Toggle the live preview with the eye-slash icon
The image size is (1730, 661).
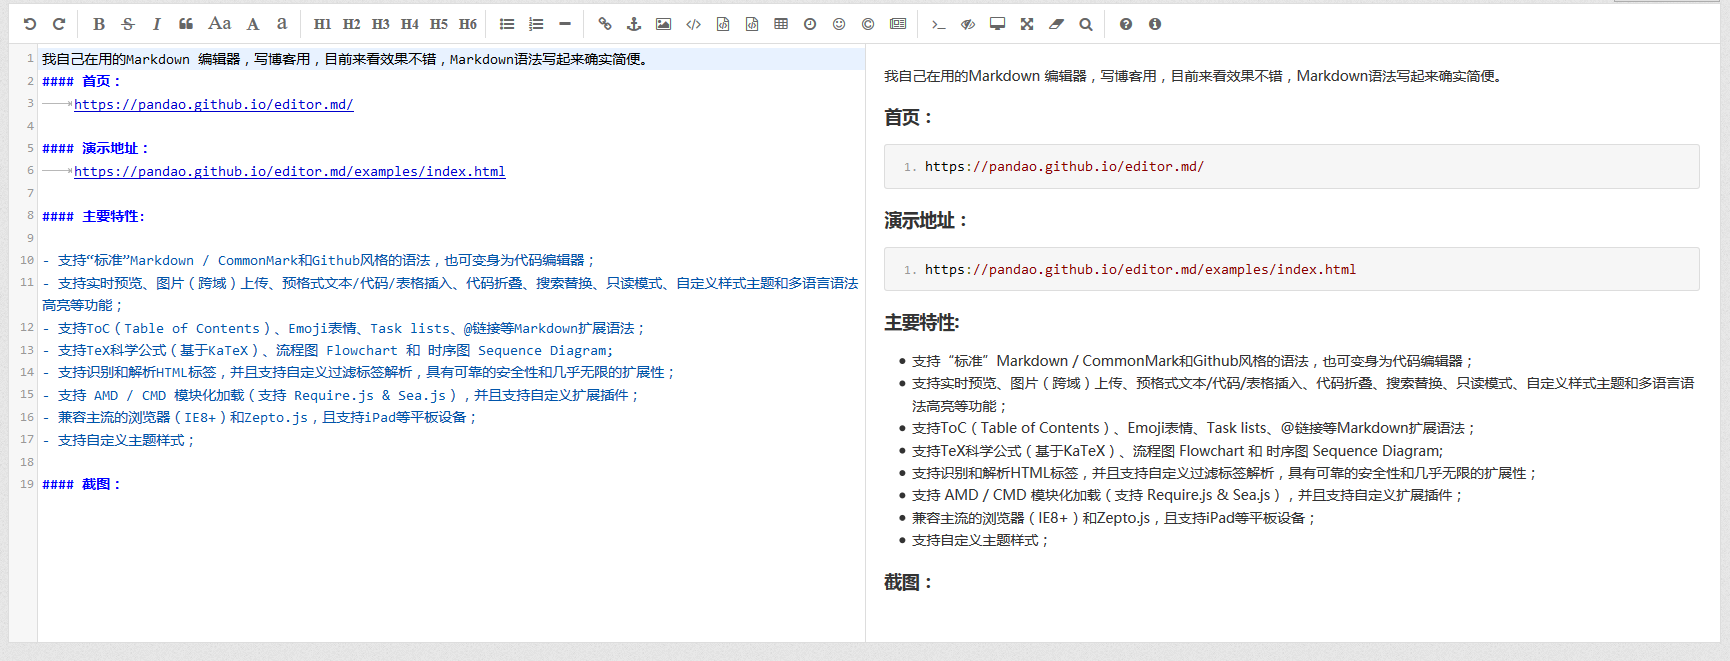tap(968, 24)
